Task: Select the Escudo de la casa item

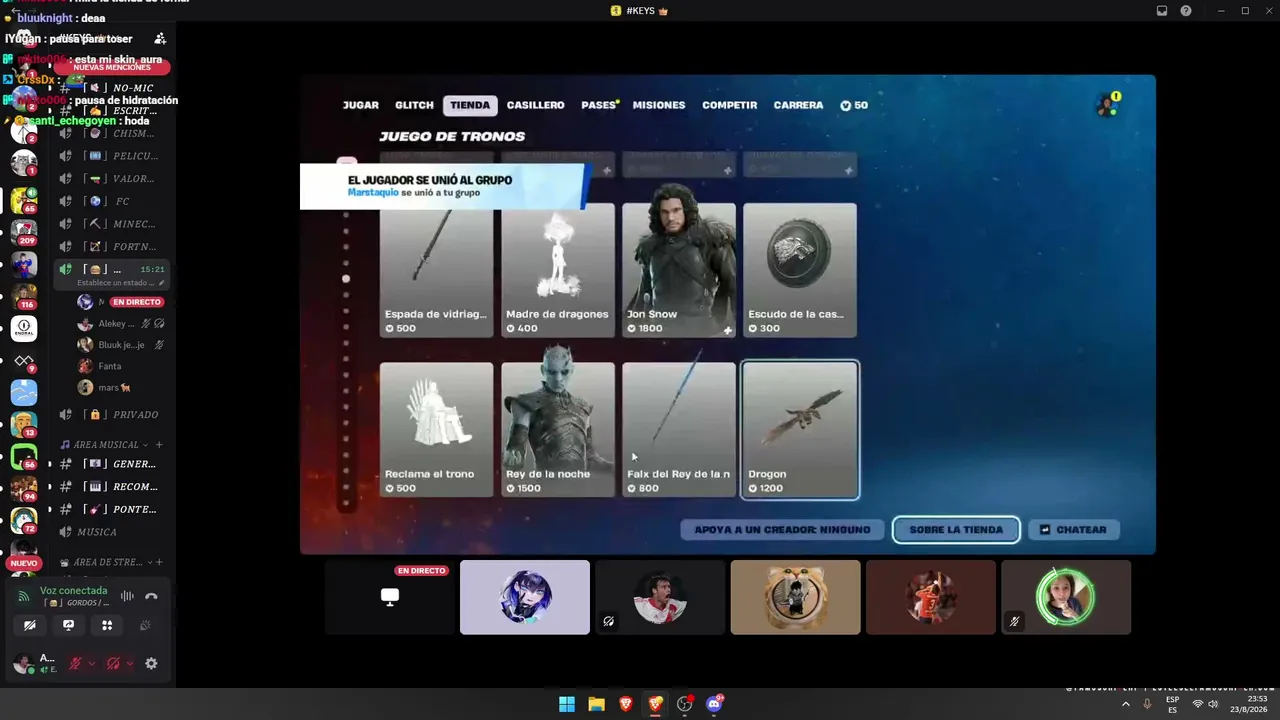Action: (x=800, y=270)
